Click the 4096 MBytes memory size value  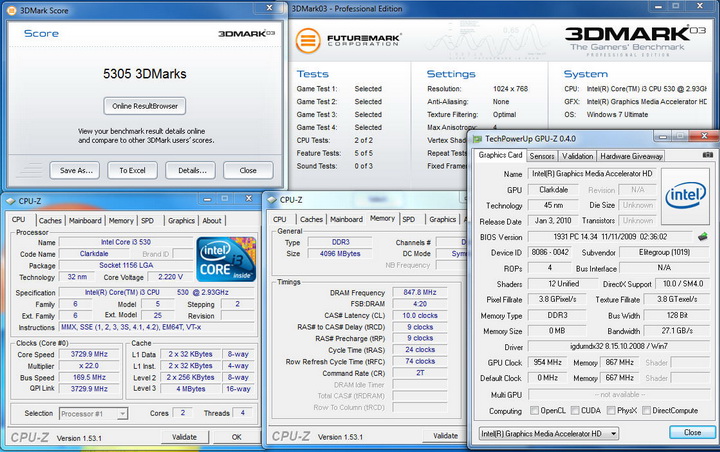click(340, 254)
